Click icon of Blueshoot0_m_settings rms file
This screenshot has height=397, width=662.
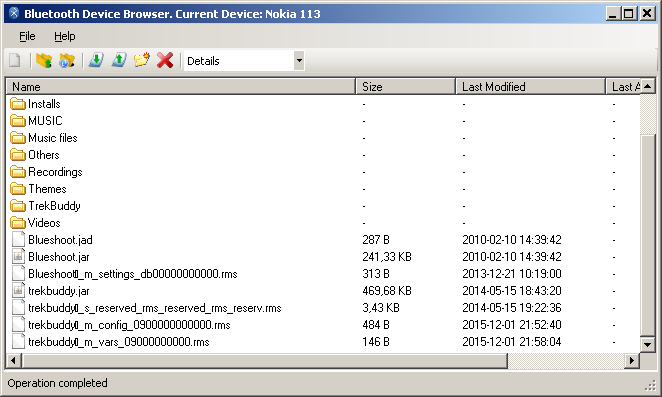coord(18,274)
